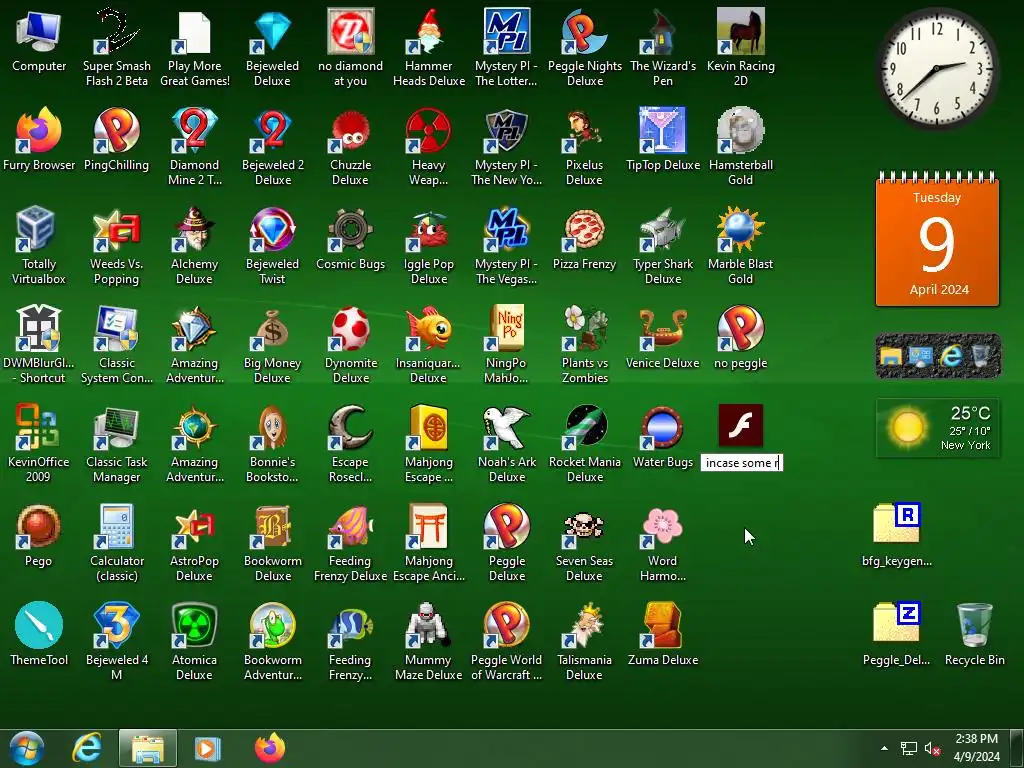
Task: Select Seven Seas Deluxe skull icon
Action: pyautogui.click(x=584, y=526)
